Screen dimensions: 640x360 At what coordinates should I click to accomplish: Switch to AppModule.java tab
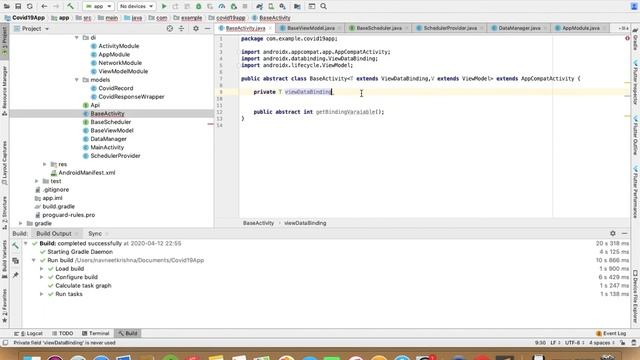pyautogui.click(x=581, y=28)
